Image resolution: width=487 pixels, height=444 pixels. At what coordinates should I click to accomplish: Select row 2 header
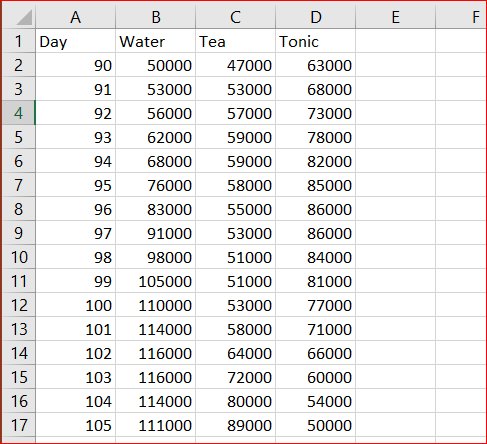pos(19,65)
